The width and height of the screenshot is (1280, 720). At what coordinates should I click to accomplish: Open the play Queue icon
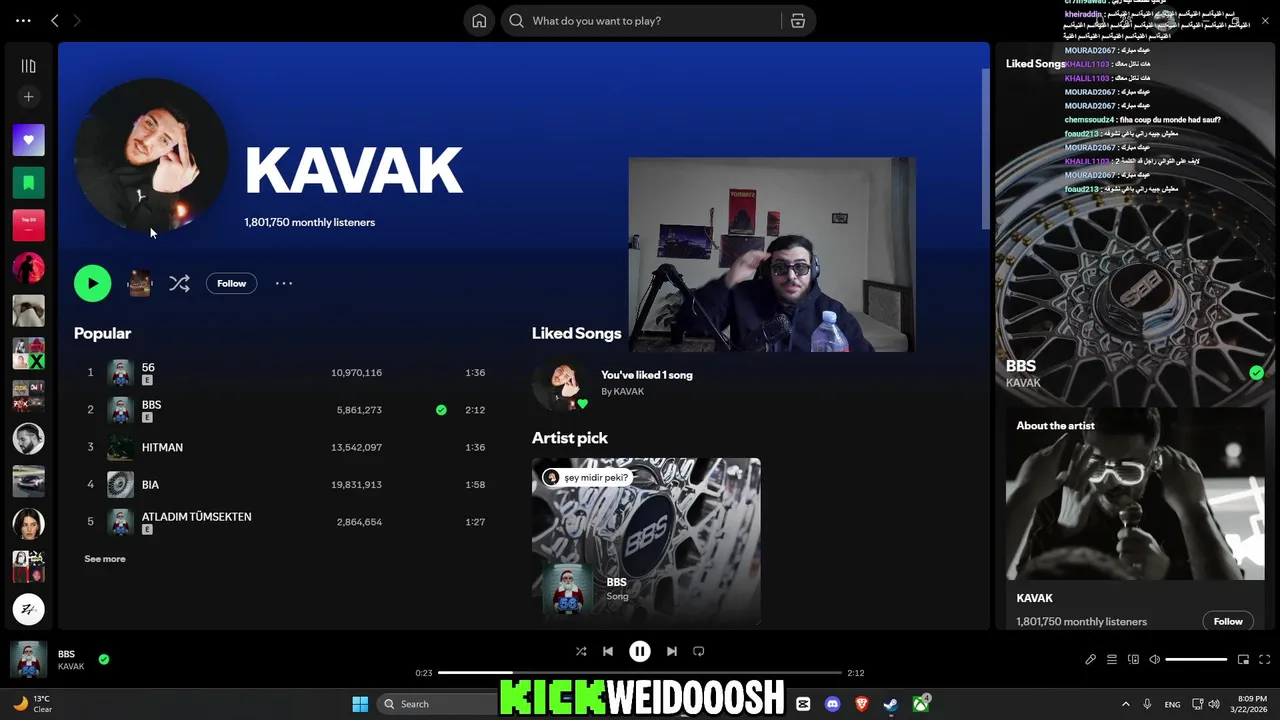(x=1112, y=660)
